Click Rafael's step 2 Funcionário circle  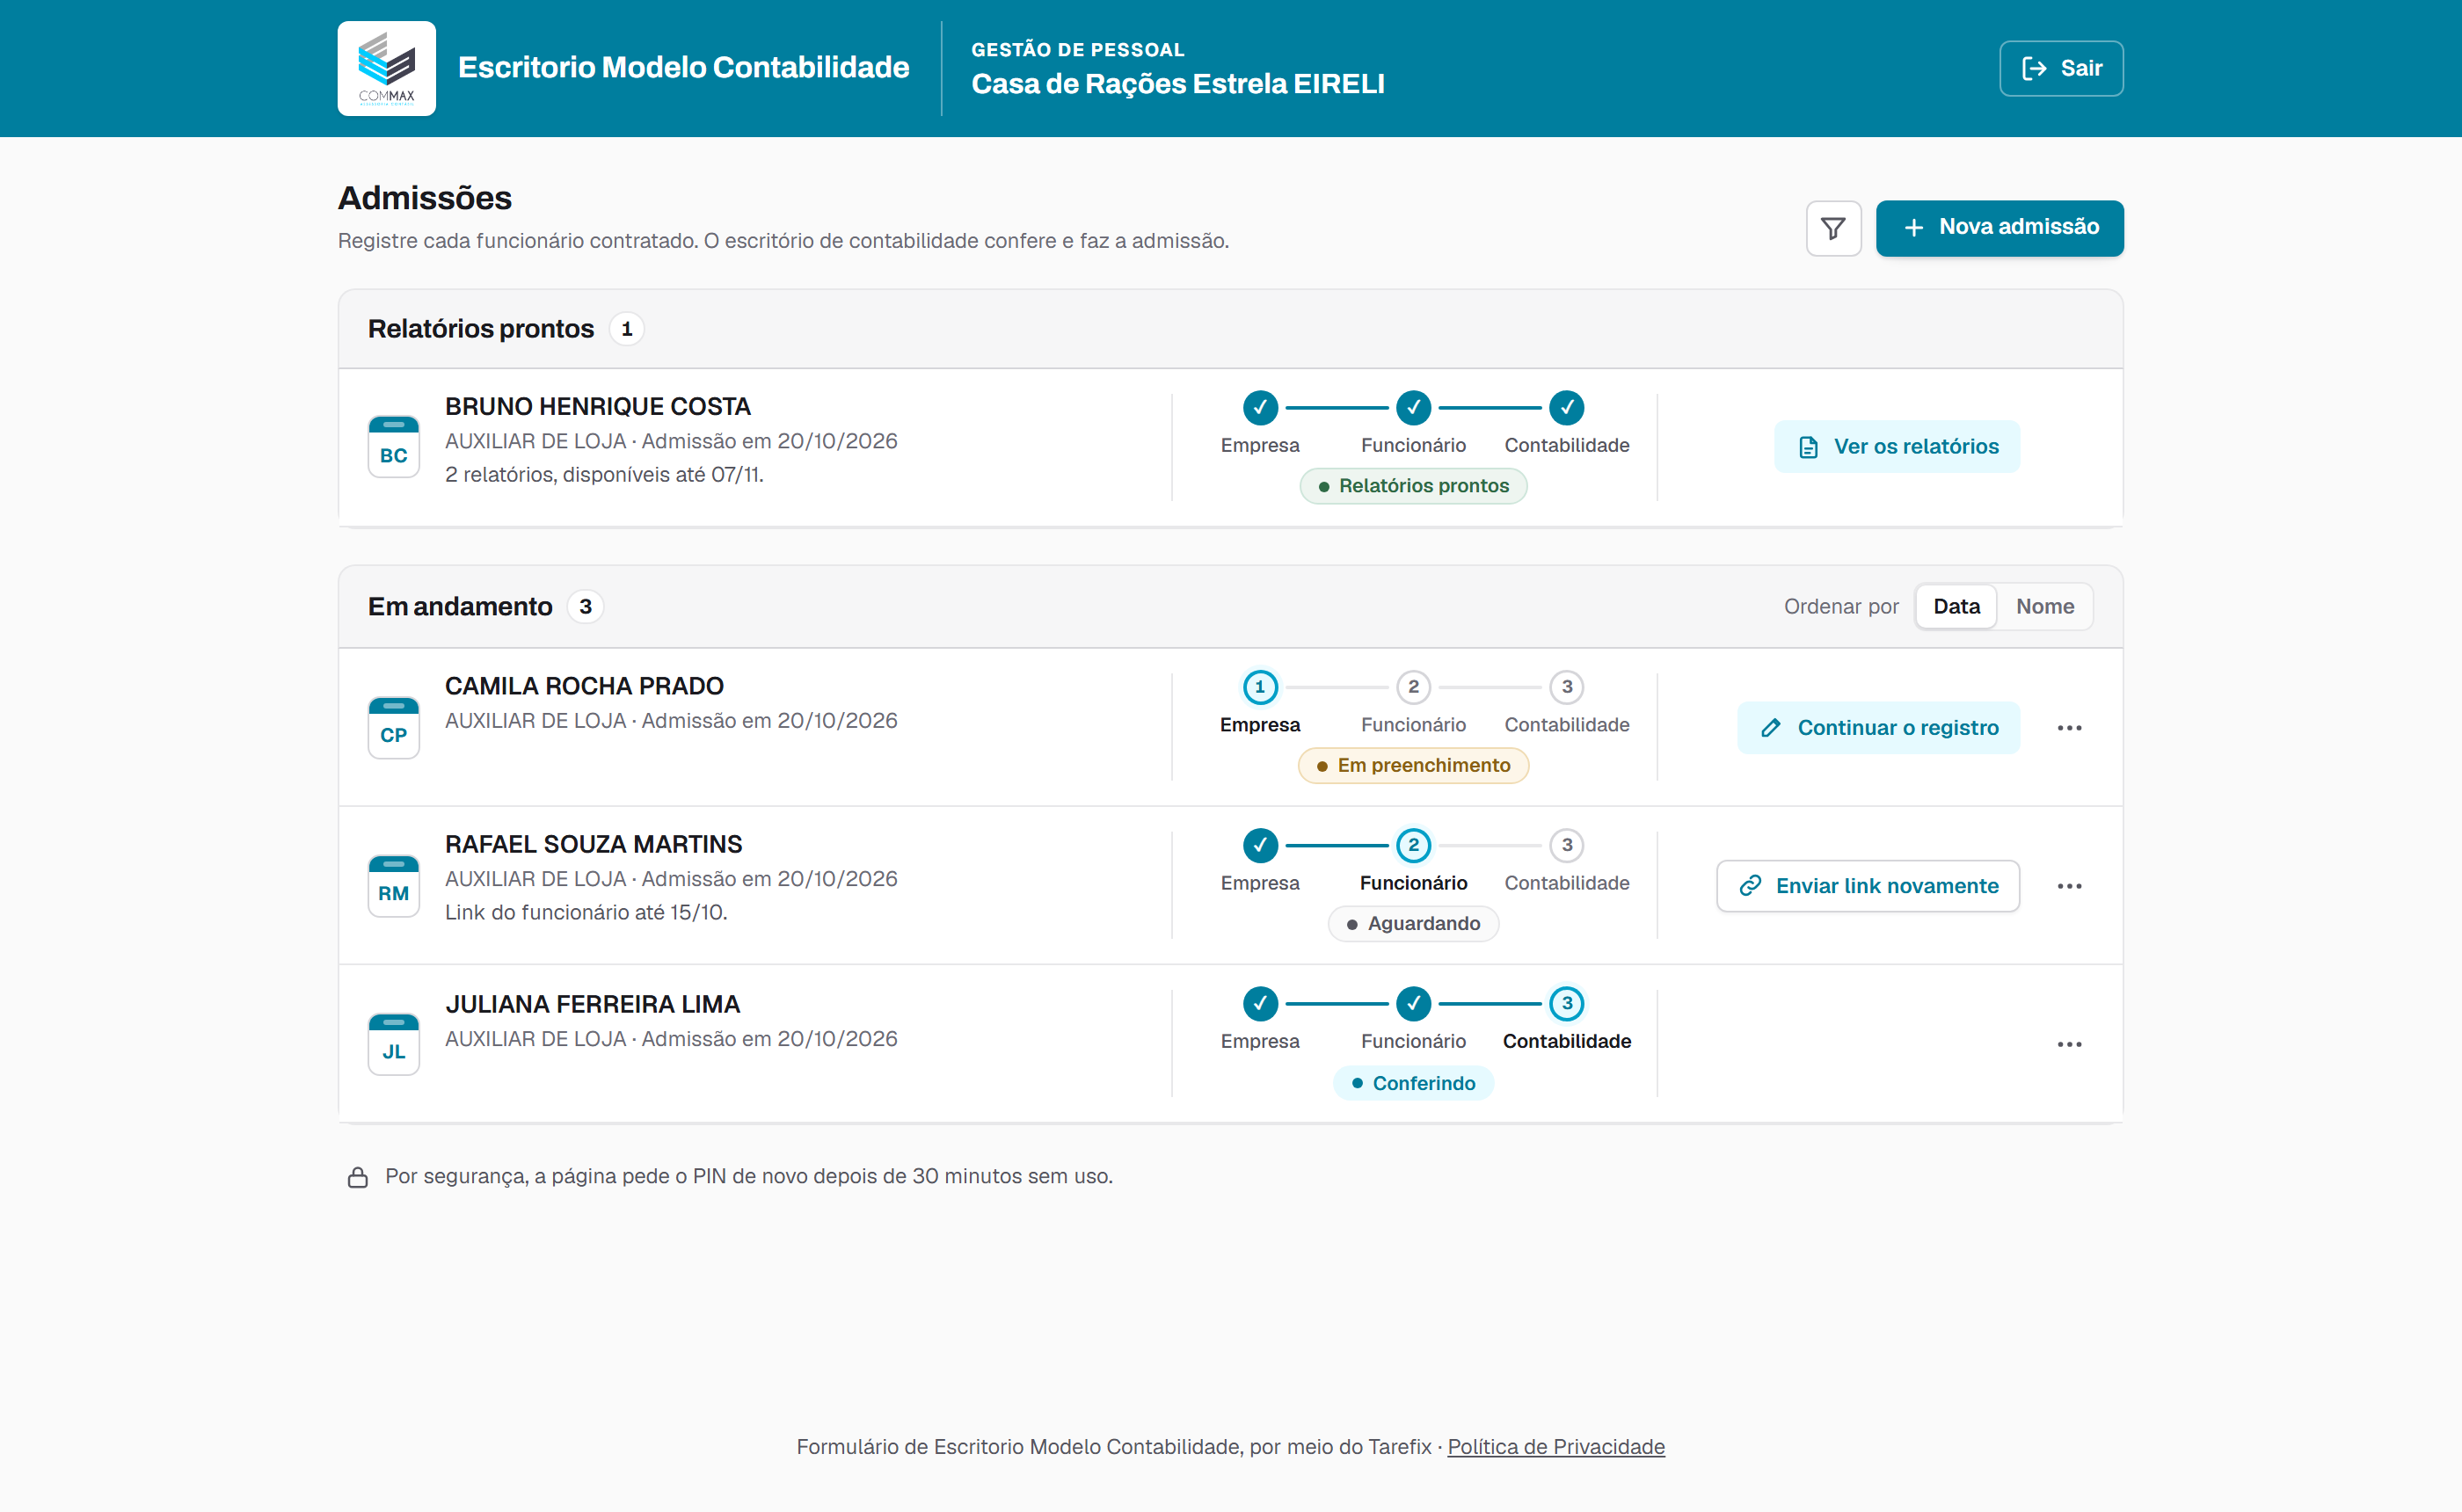[1413, 845]
